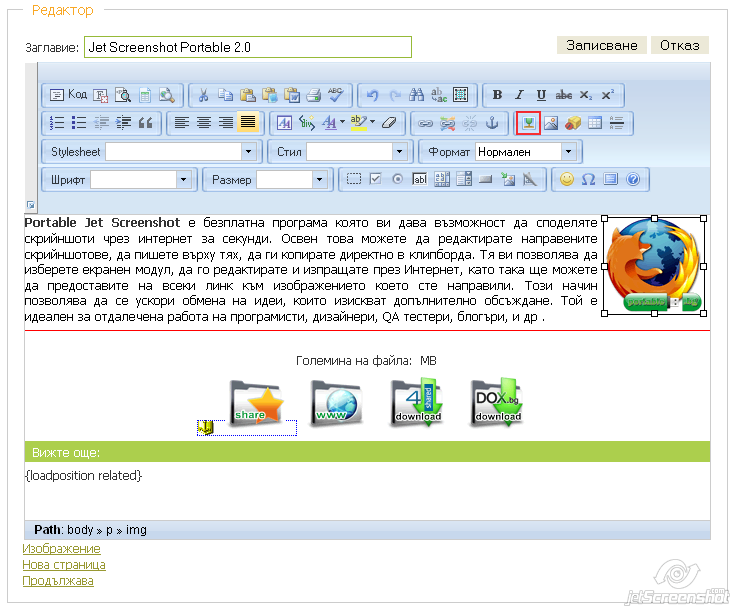The image size is (735, 611).
Task: Insert Flash object icon
Action: tap(573, 123)
